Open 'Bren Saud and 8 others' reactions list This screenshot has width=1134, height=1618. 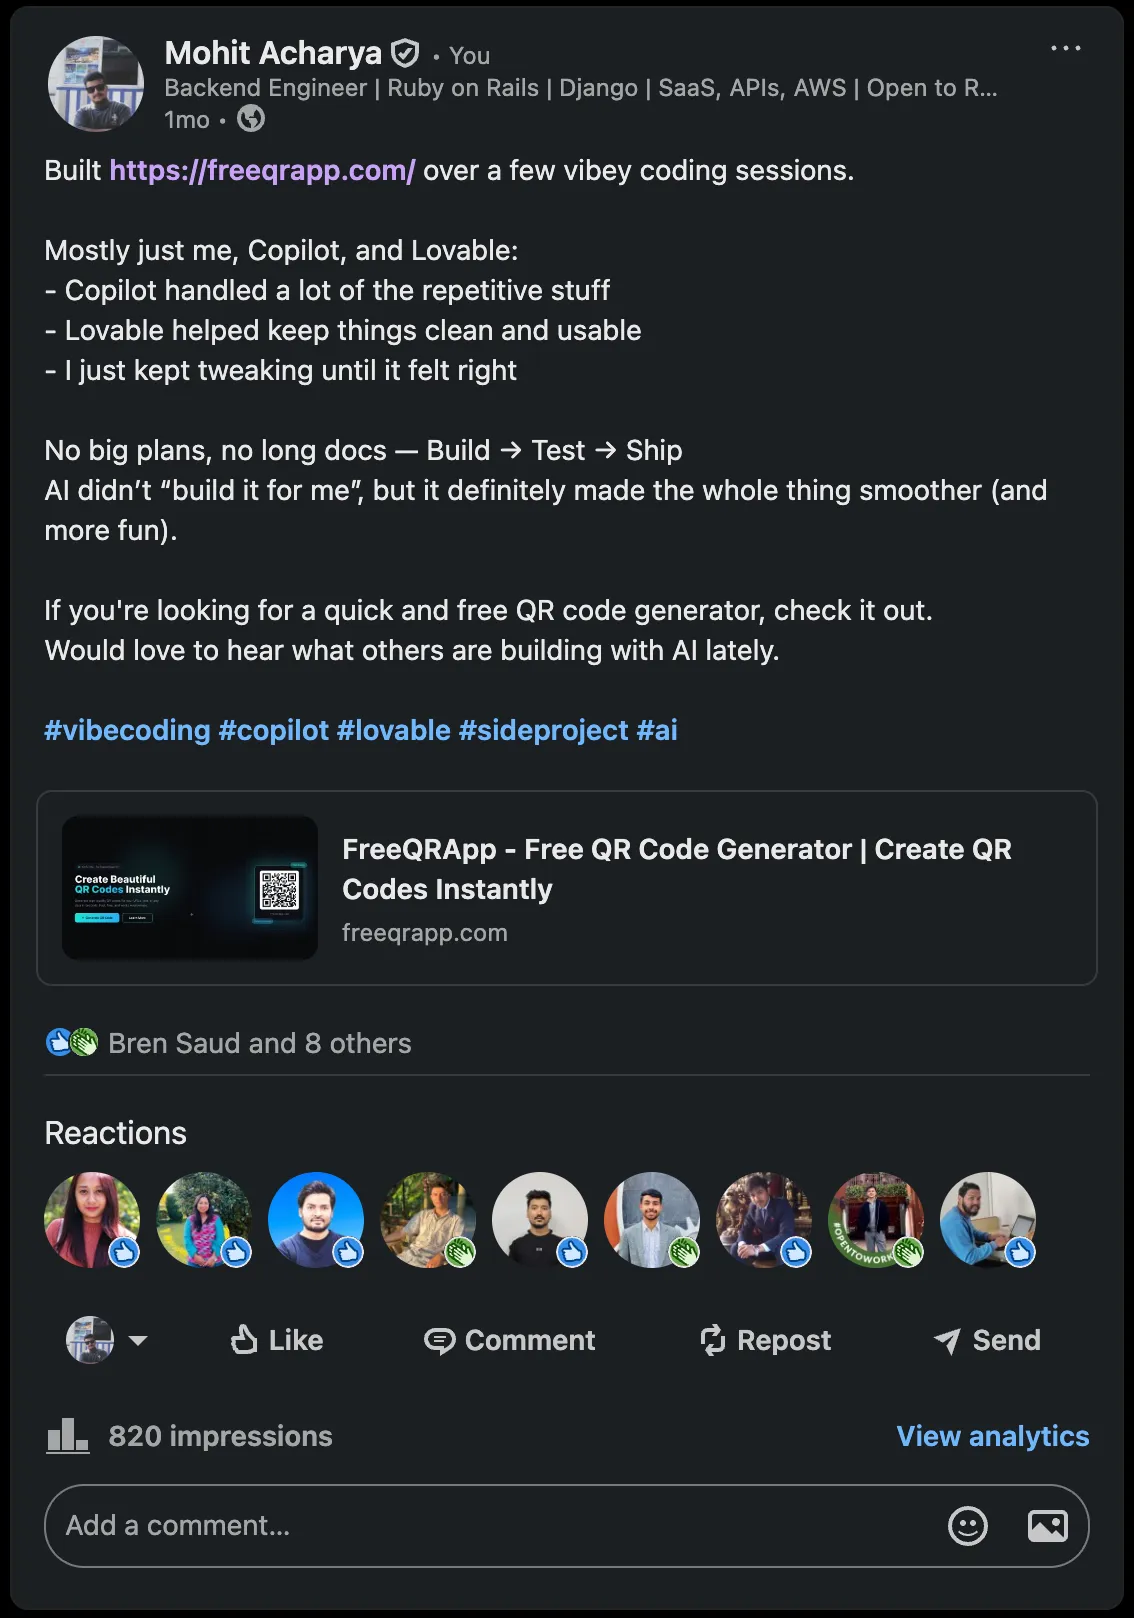(260, 1042)
